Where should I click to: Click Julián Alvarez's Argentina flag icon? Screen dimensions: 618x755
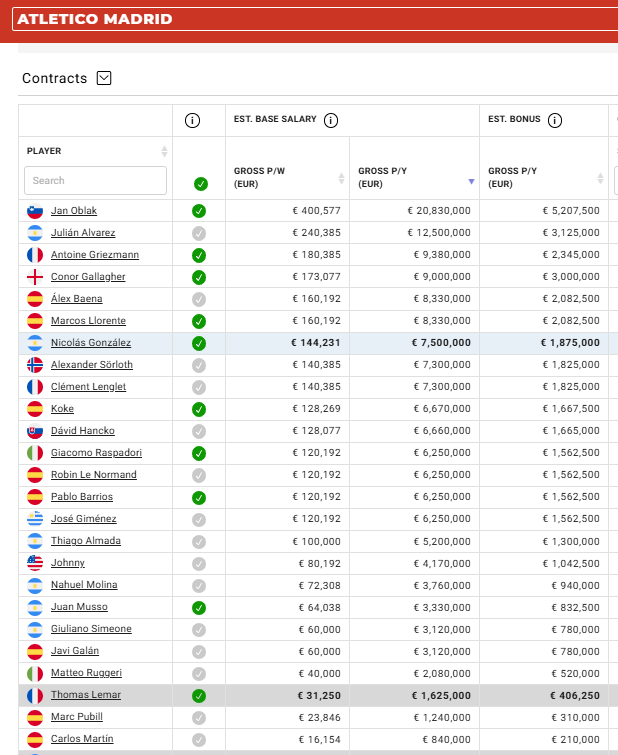point(35,233)
